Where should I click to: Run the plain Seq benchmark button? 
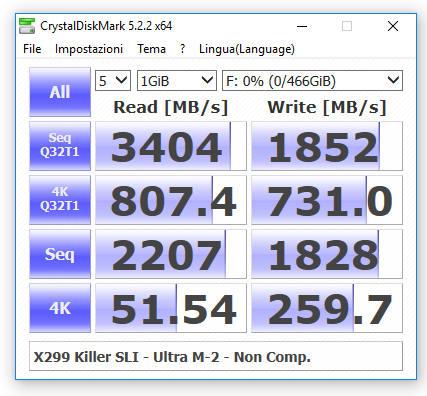point(60,254)
